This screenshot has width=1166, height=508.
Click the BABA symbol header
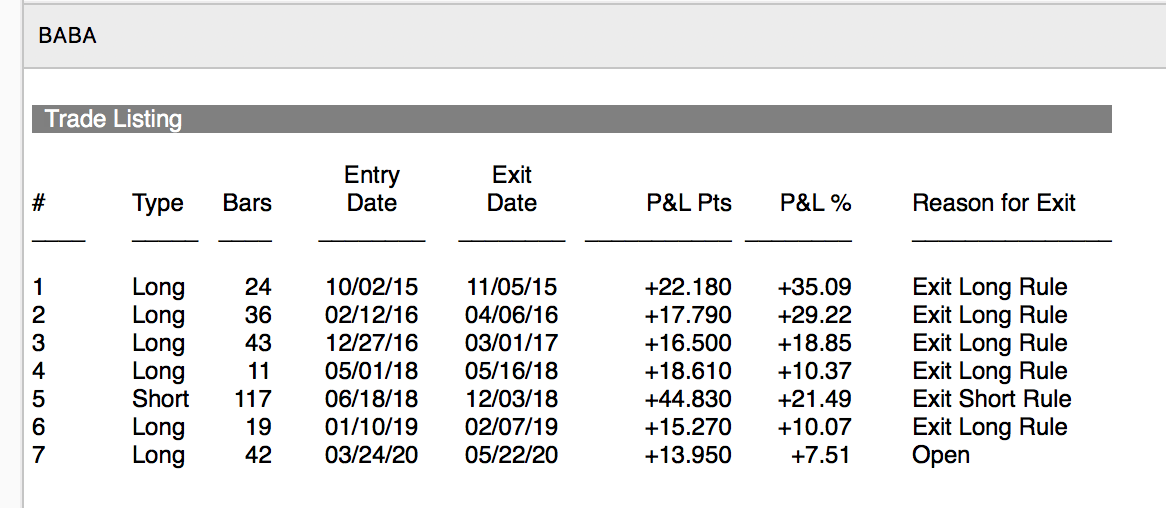coord(68,37)
